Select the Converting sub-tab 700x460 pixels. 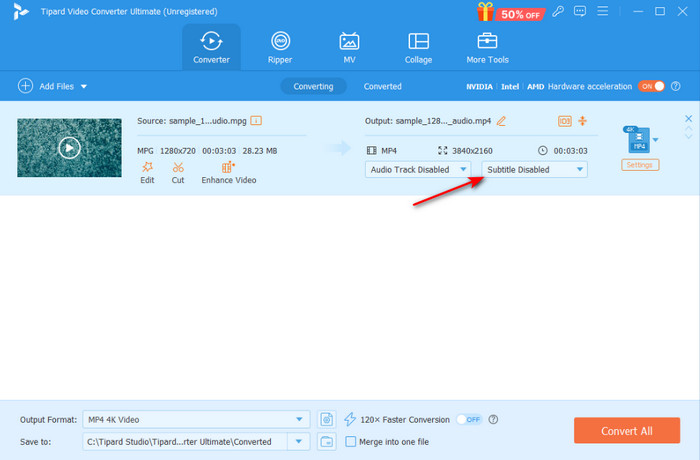pos(313,86)
